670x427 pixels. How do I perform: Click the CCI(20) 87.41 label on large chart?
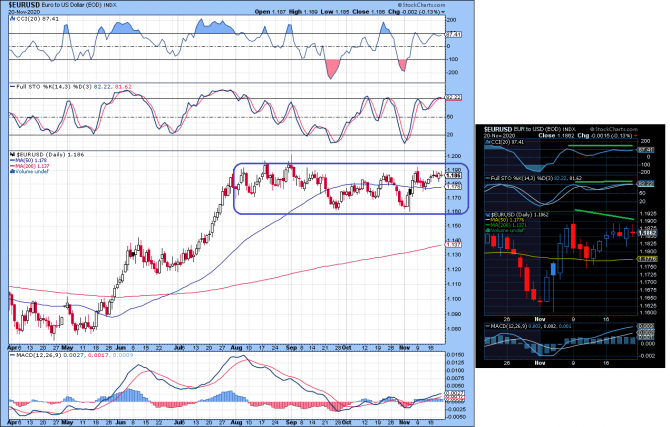coord(38,19)
